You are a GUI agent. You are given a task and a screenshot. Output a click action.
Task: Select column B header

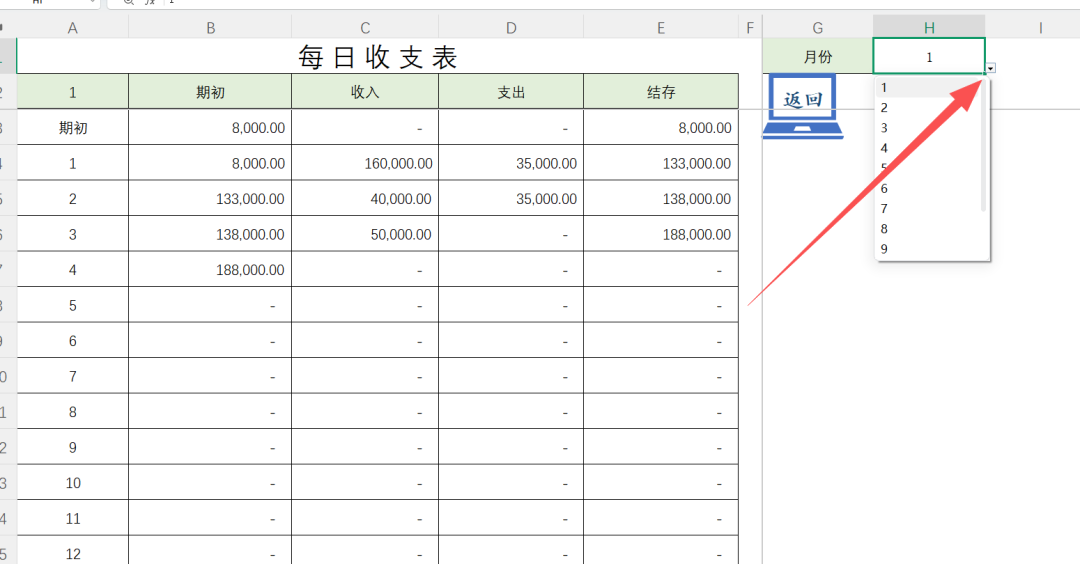[x=210, y=28]
